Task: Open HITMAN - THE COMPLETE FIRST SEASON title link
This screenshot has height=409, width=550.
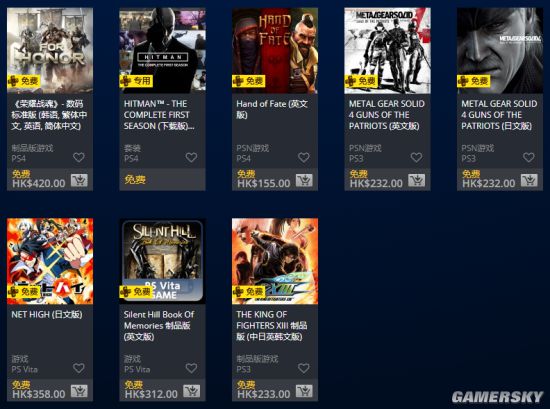Action: click(x=159, y=115)
